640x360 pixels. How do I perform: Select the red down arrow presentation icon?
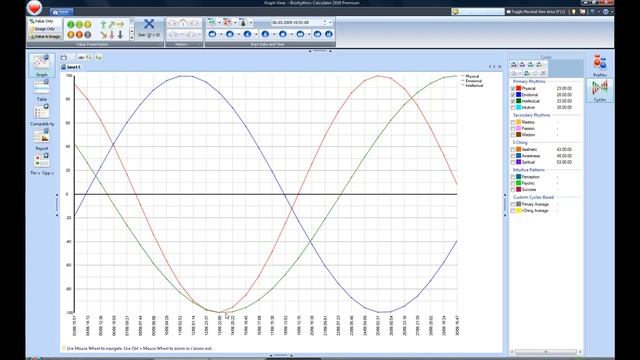pyautogui.click(x=112, y=35)
